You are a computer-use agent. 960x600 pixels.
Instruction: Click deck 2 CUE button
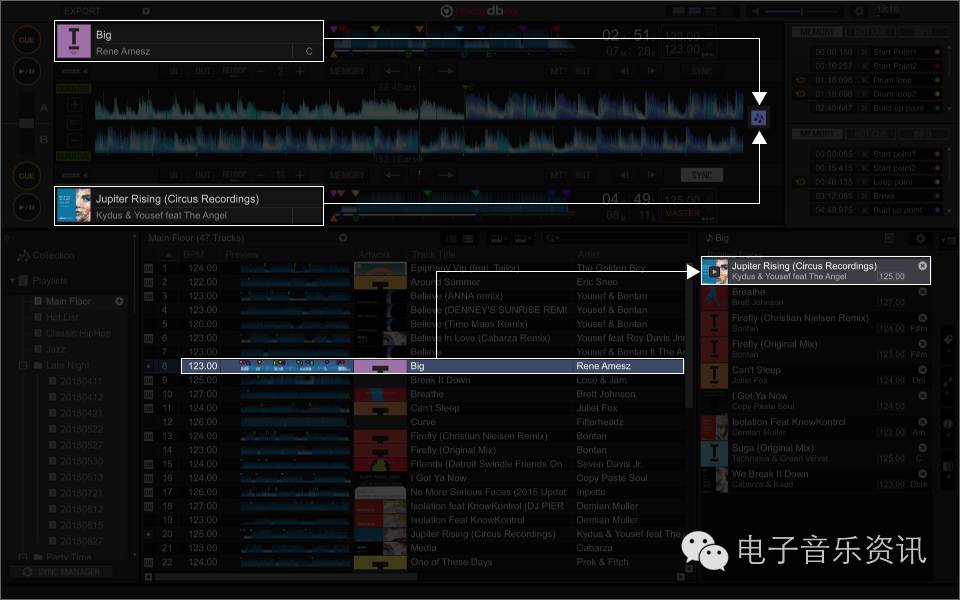pyautogui.click(x=26, y=176)
